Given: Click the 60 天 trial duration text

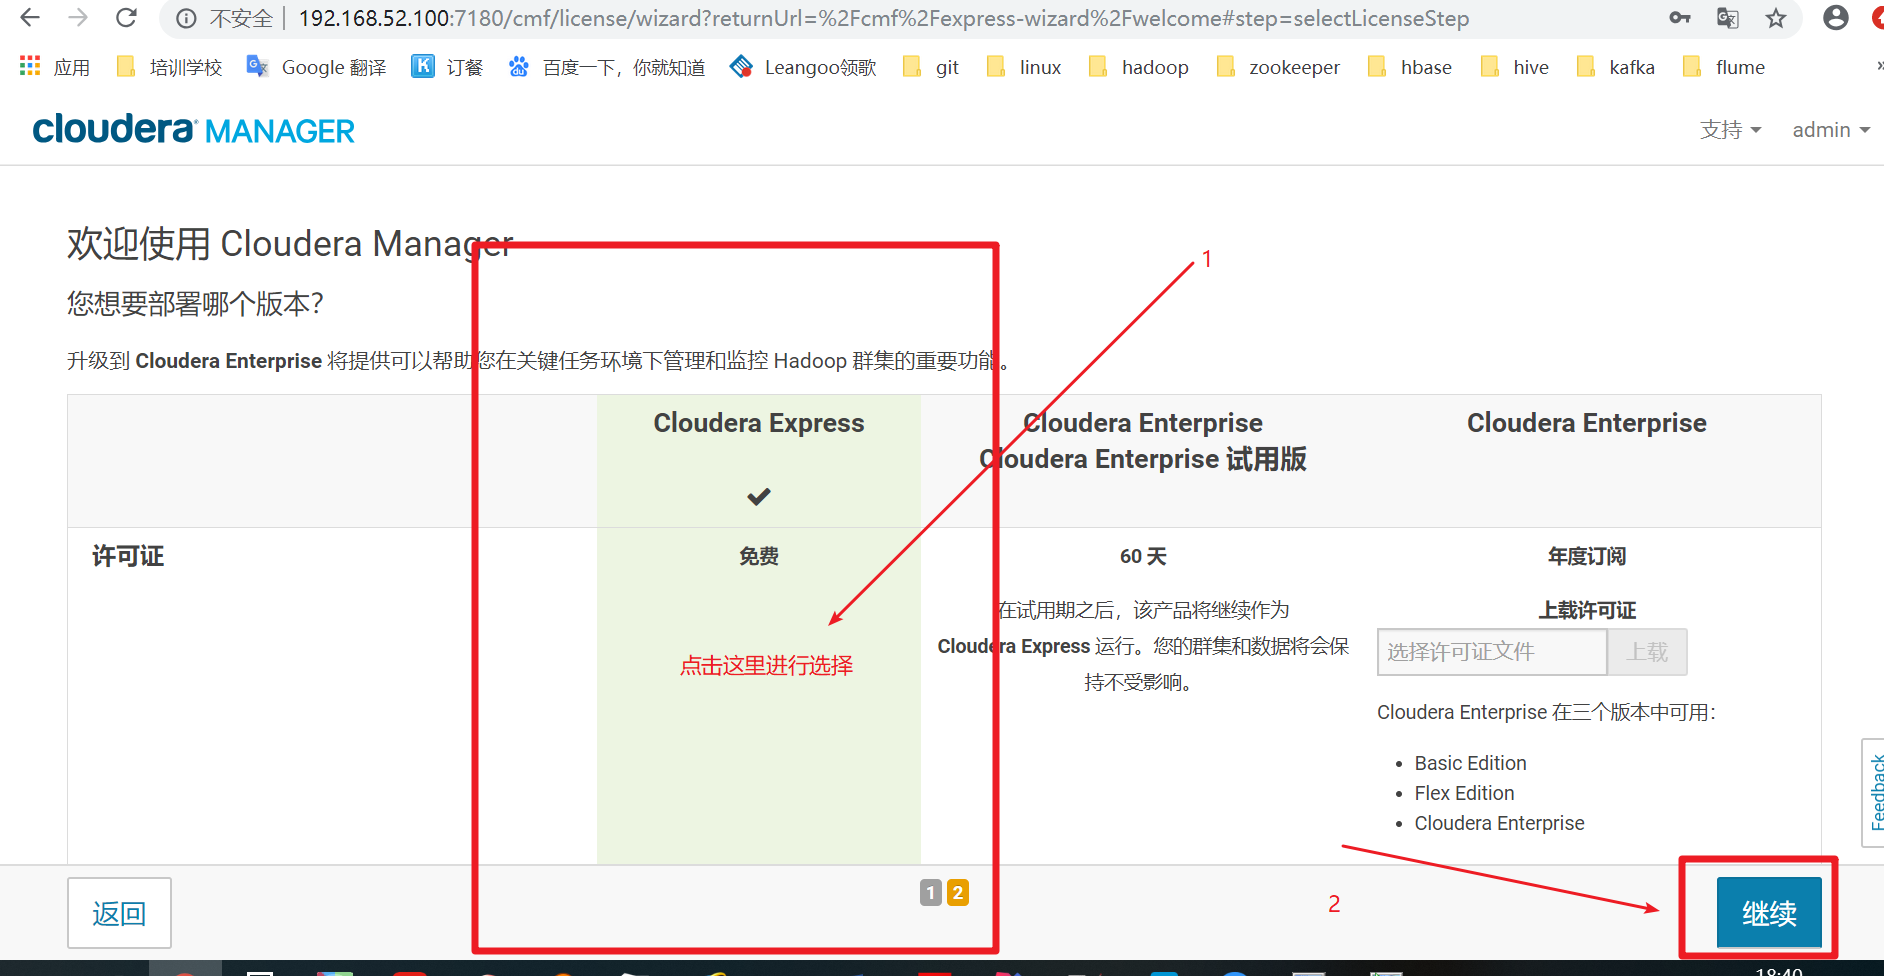Looking at the screenshot, I should [1143, 556].
